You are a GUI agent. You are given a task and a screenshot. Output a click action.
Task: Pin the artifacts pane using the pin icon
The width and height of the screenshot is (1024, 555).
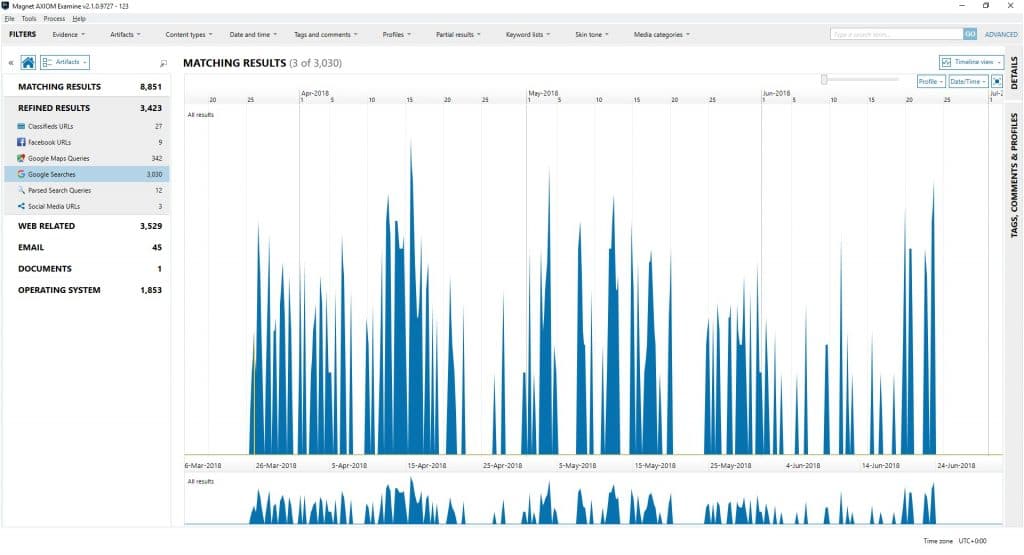click(163, 63)
